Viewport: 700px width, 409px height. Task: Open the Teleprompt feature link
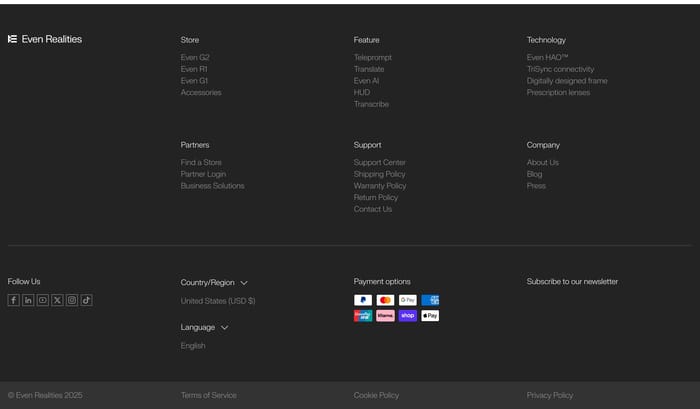373,57
